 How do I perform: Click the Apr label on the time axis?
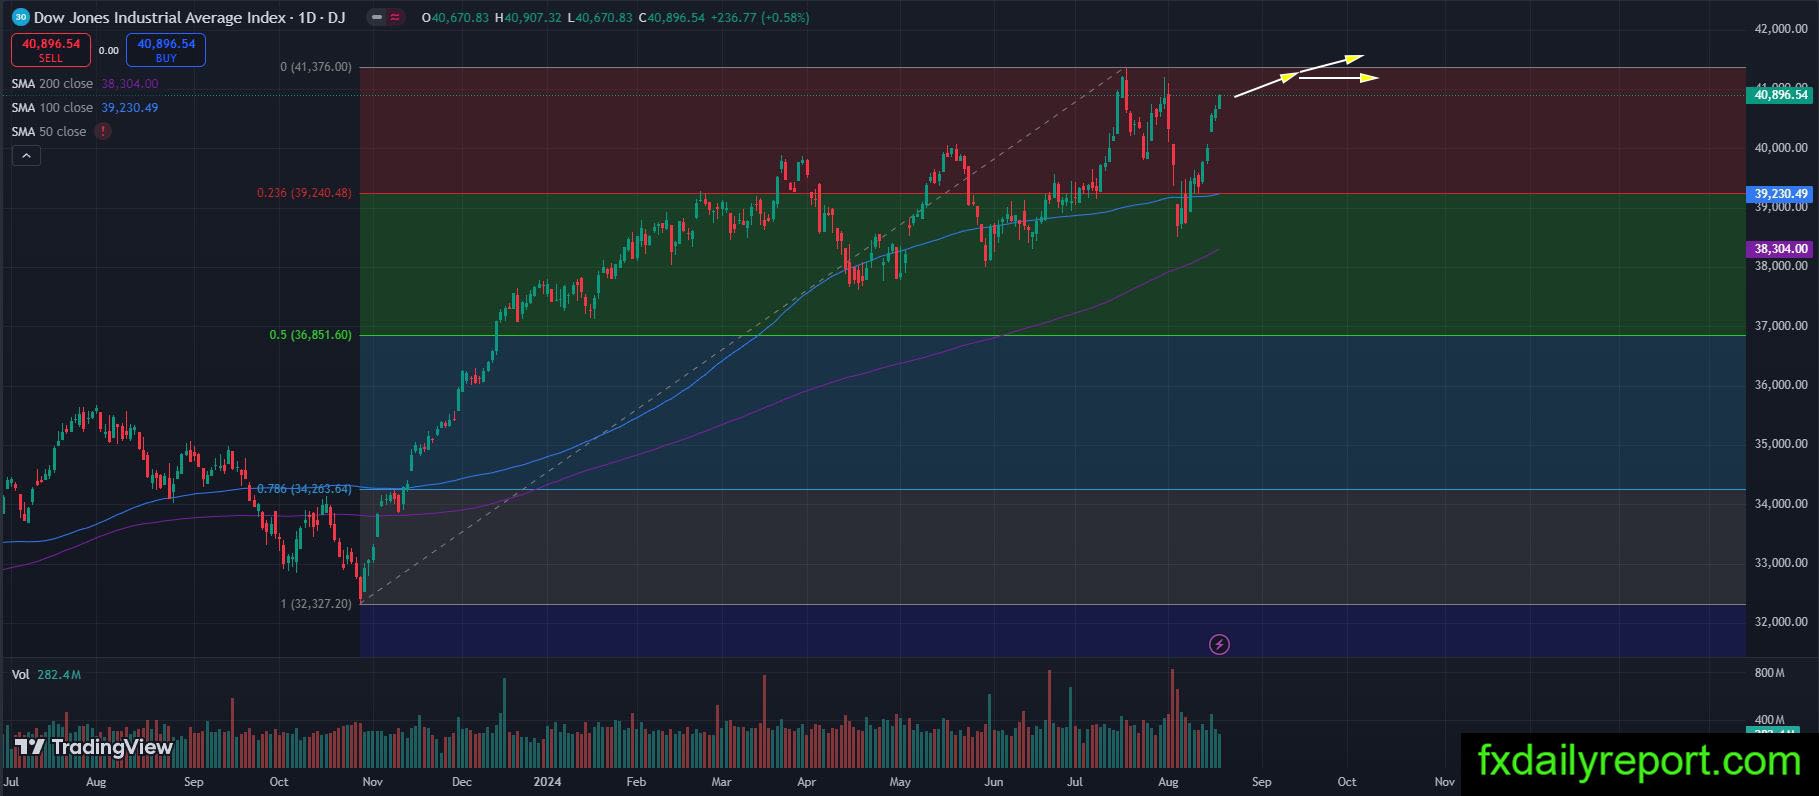click(807, 782)
